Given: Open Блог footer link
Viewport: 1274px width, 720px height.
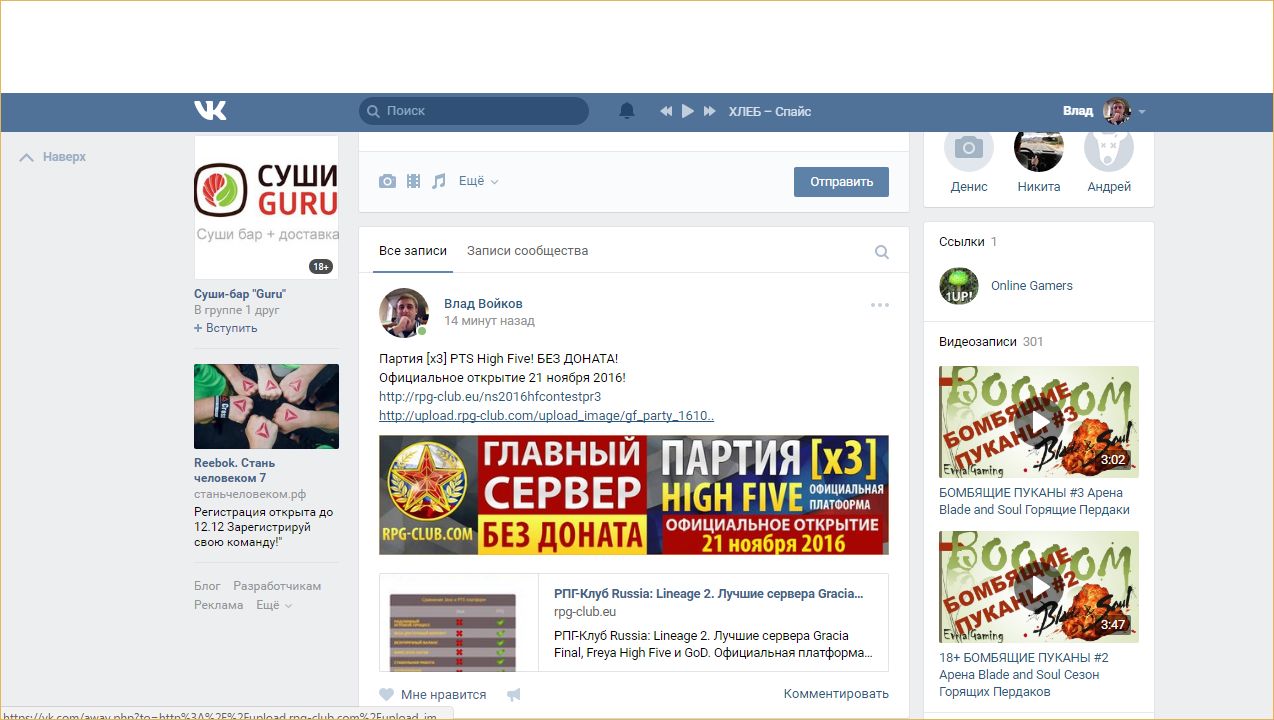Looking at the screenshot, I should point(207,586).
